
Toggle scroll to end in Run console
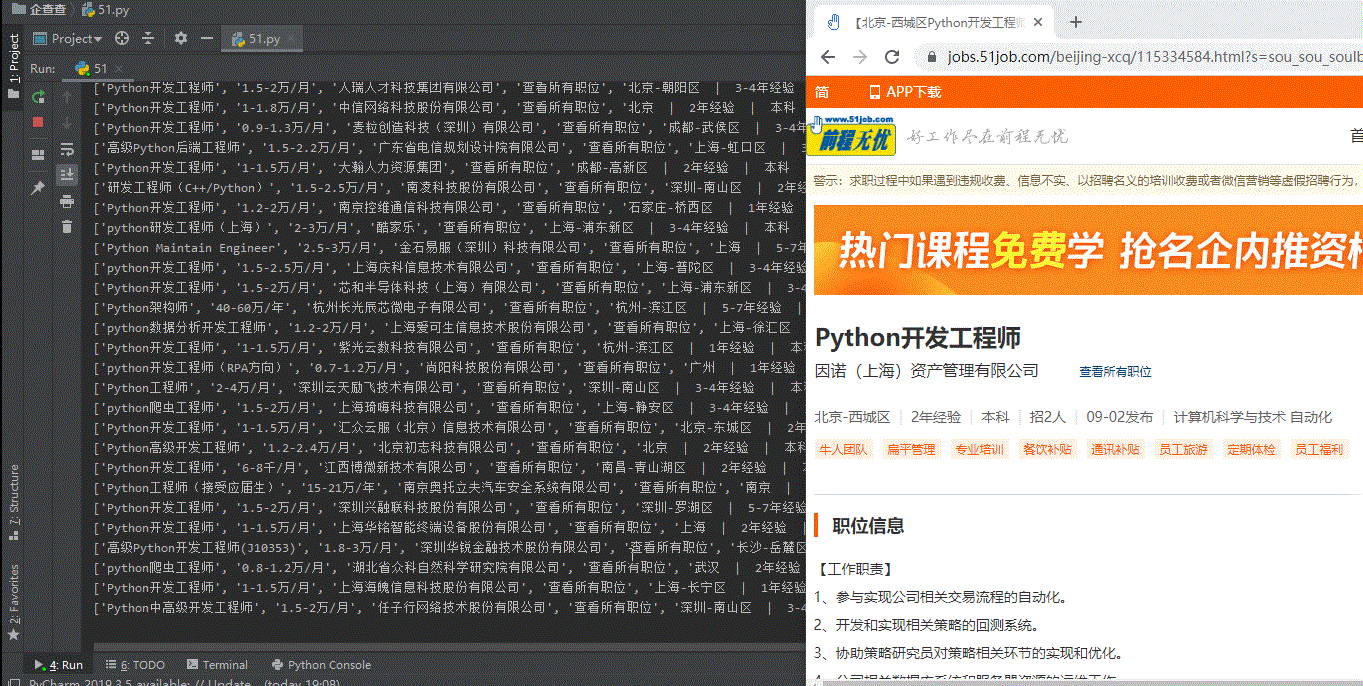[x=67, y=175]
